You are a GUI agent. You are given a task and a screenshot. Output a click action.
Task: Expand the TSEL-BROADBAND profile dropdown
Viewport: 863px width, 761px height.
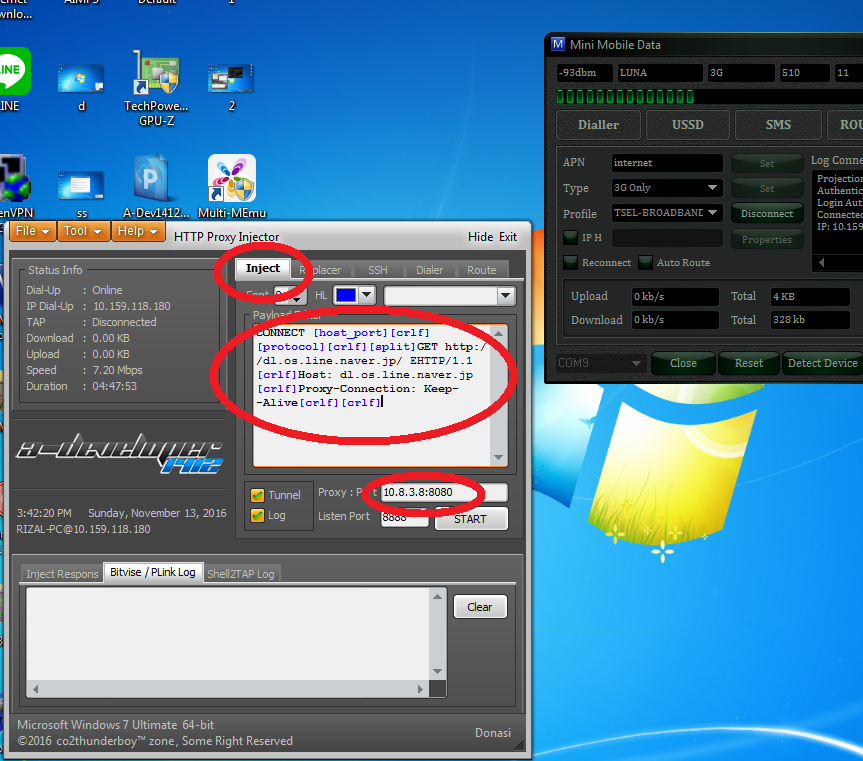[667, 213]
